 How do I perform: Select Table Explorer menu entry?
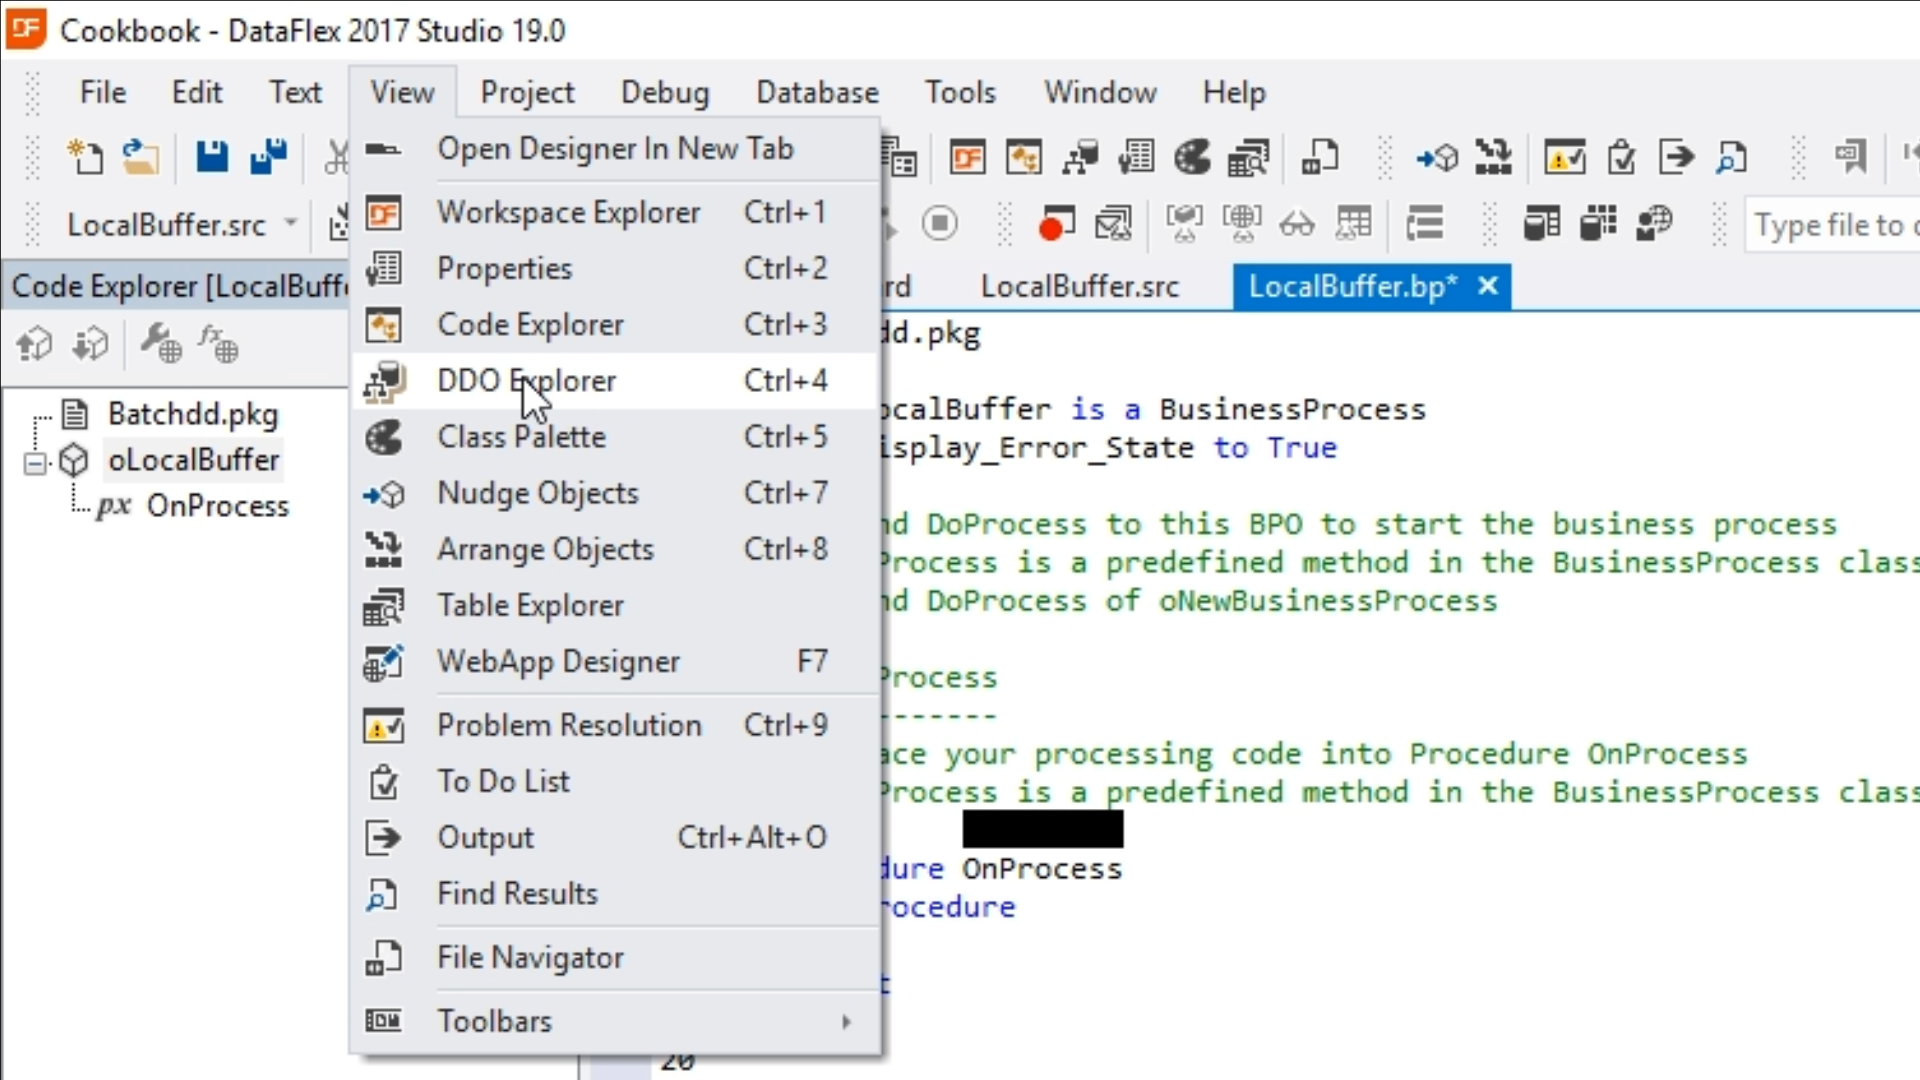[x=530, y=605]
